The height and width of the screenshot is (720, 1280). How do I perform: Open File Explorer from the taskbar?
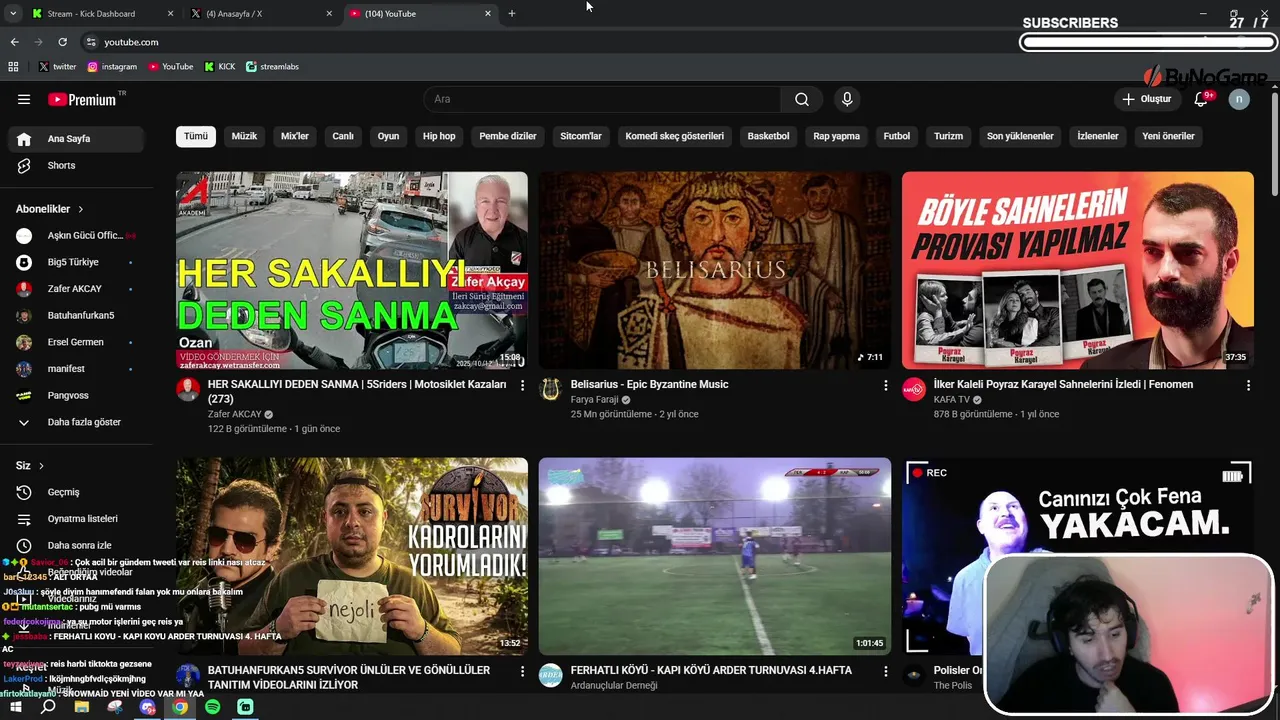[x=82, y=707]
